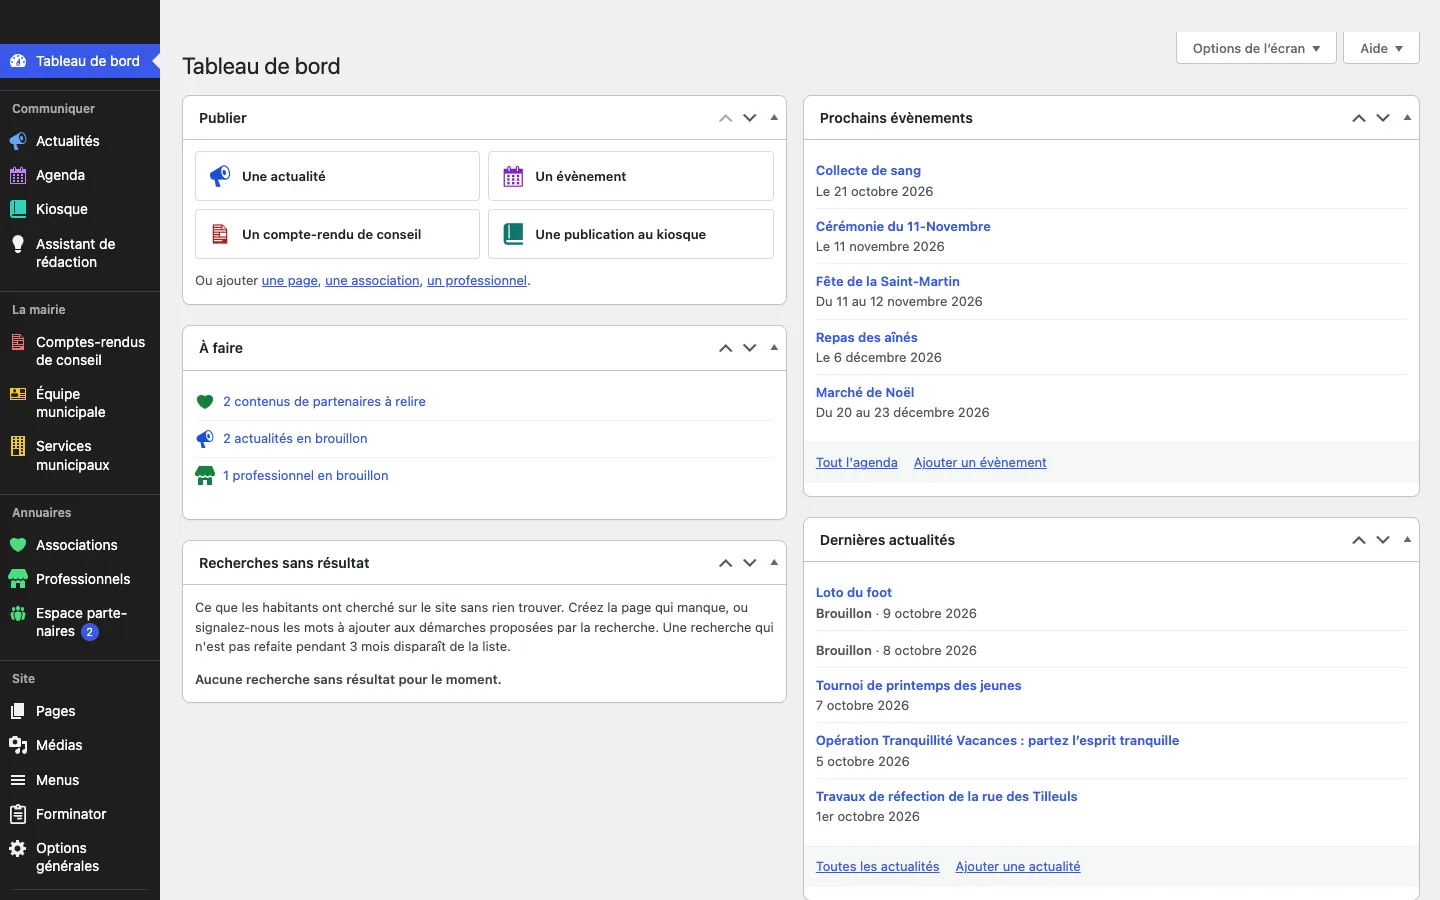Click the book icon beside Kiosque in sidebar
Screen dimensions: 1440x900
tap(18, 209)
